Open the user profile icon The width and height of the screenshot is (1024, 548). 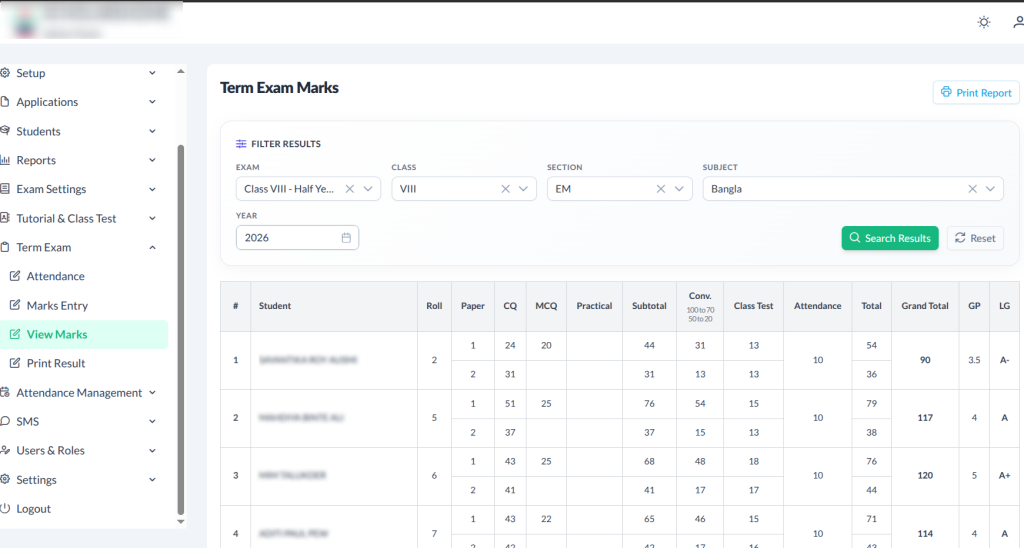coord(1018,22)
